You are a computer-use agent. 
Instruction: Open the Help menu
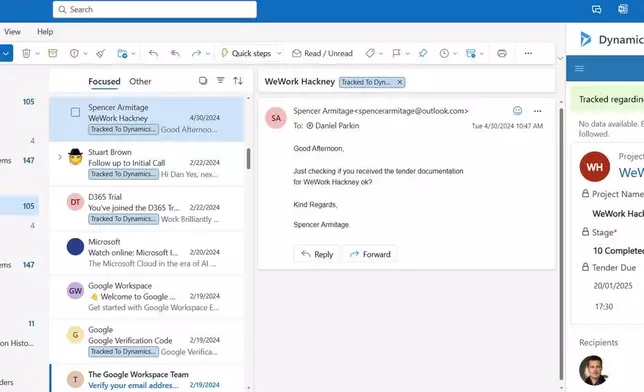45,32
